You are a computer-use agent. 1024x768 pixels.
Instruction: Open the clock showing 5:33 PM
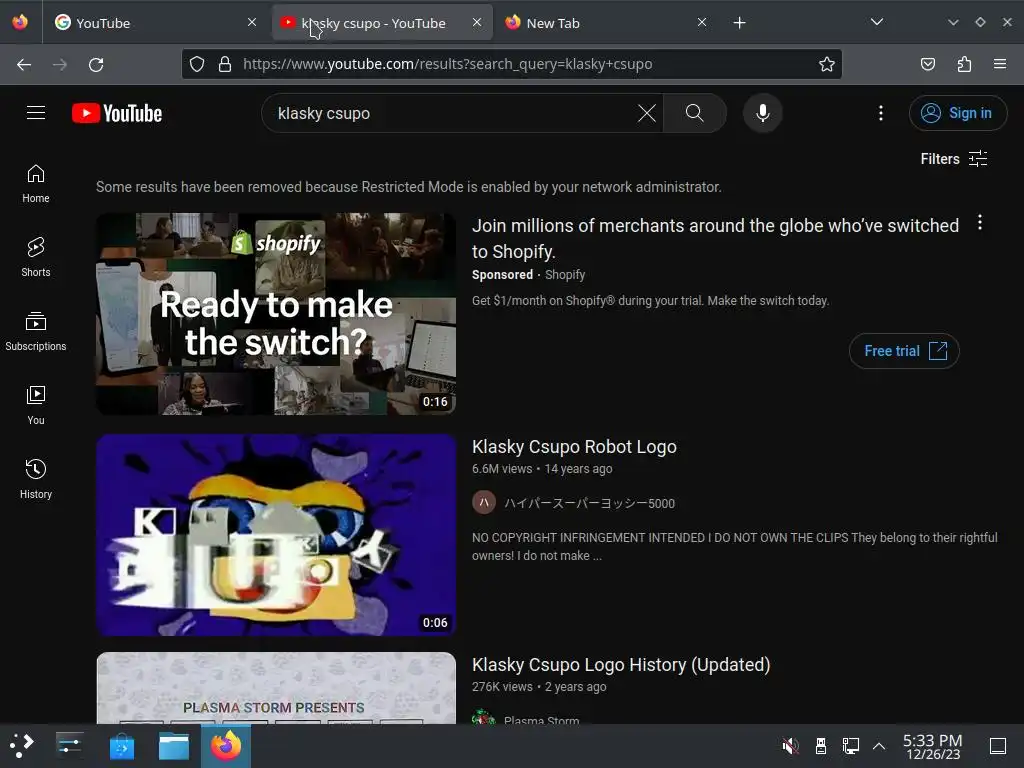[933, 746]
